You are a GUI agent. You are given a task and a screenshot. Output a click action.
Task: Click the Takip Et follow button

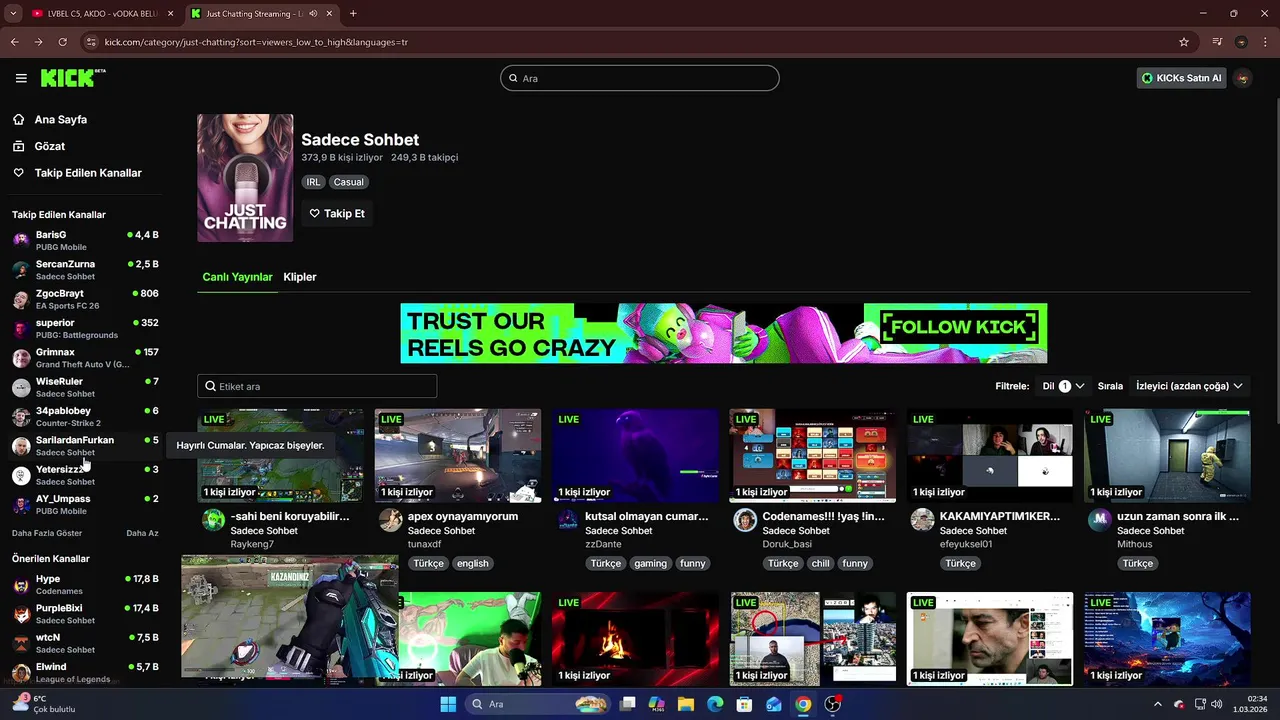[x=337, y=213]
